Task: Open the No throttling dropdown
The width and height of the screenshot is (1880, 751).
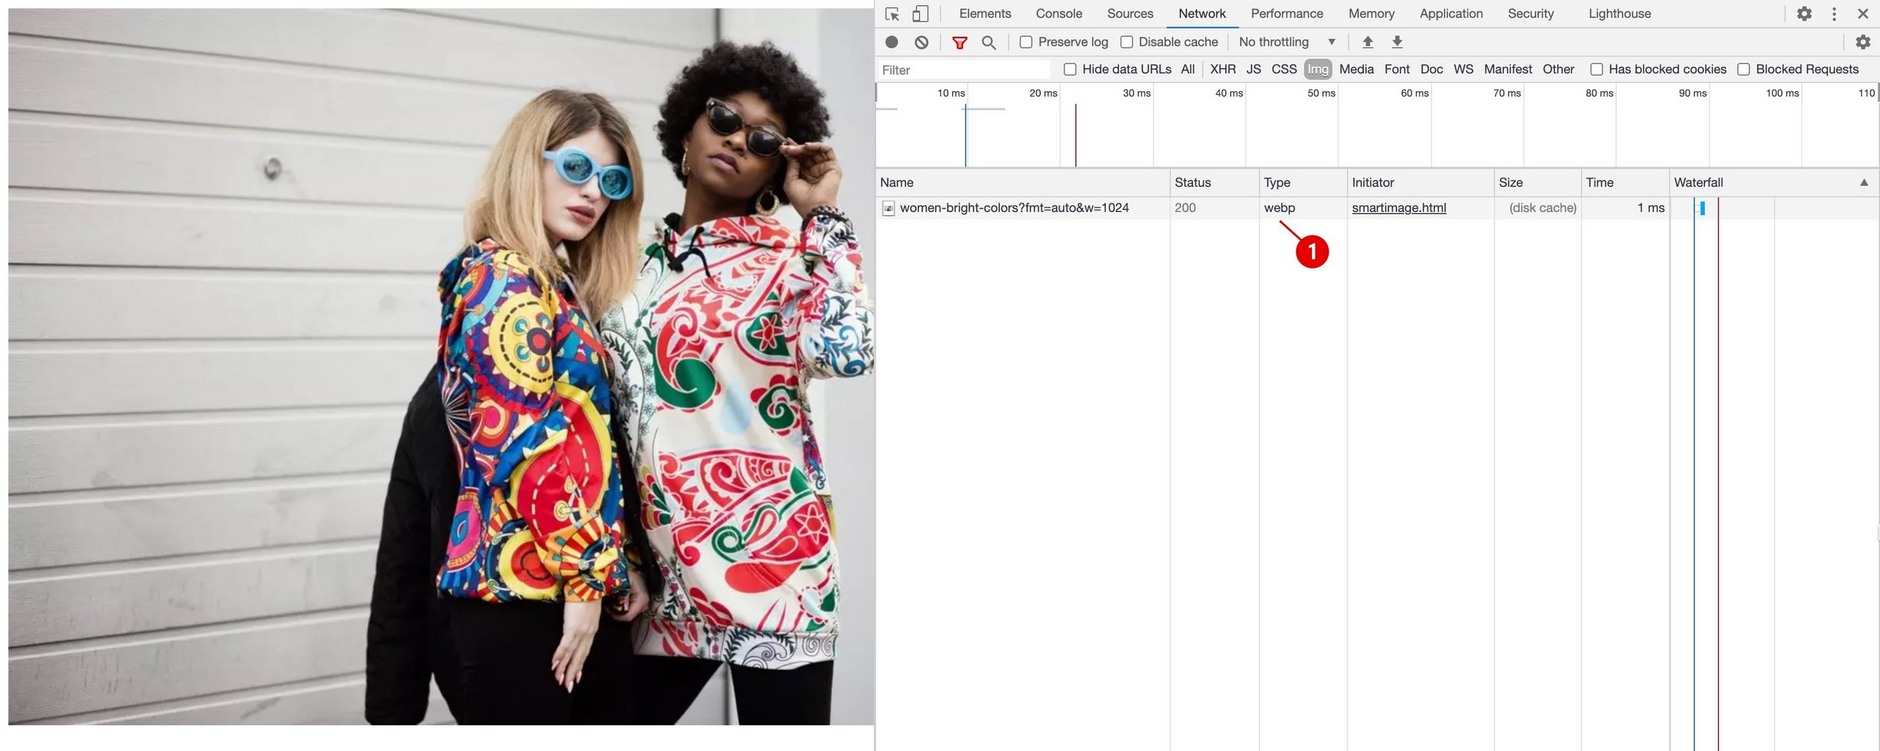Action: tap(1286, 42)
